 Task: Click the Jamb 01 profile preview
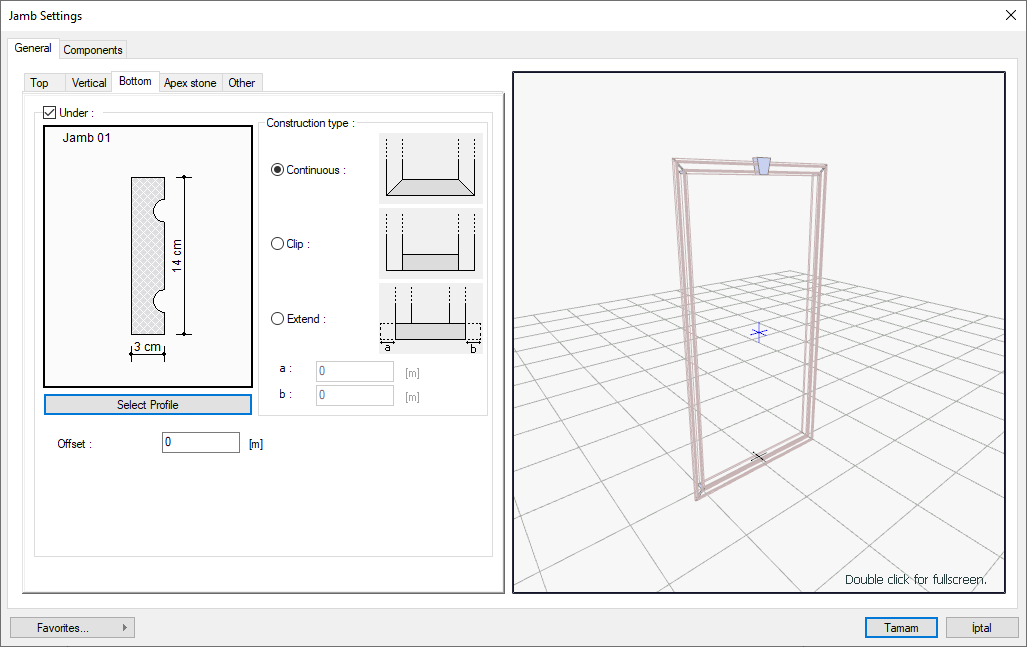click(x=148, y=256)
